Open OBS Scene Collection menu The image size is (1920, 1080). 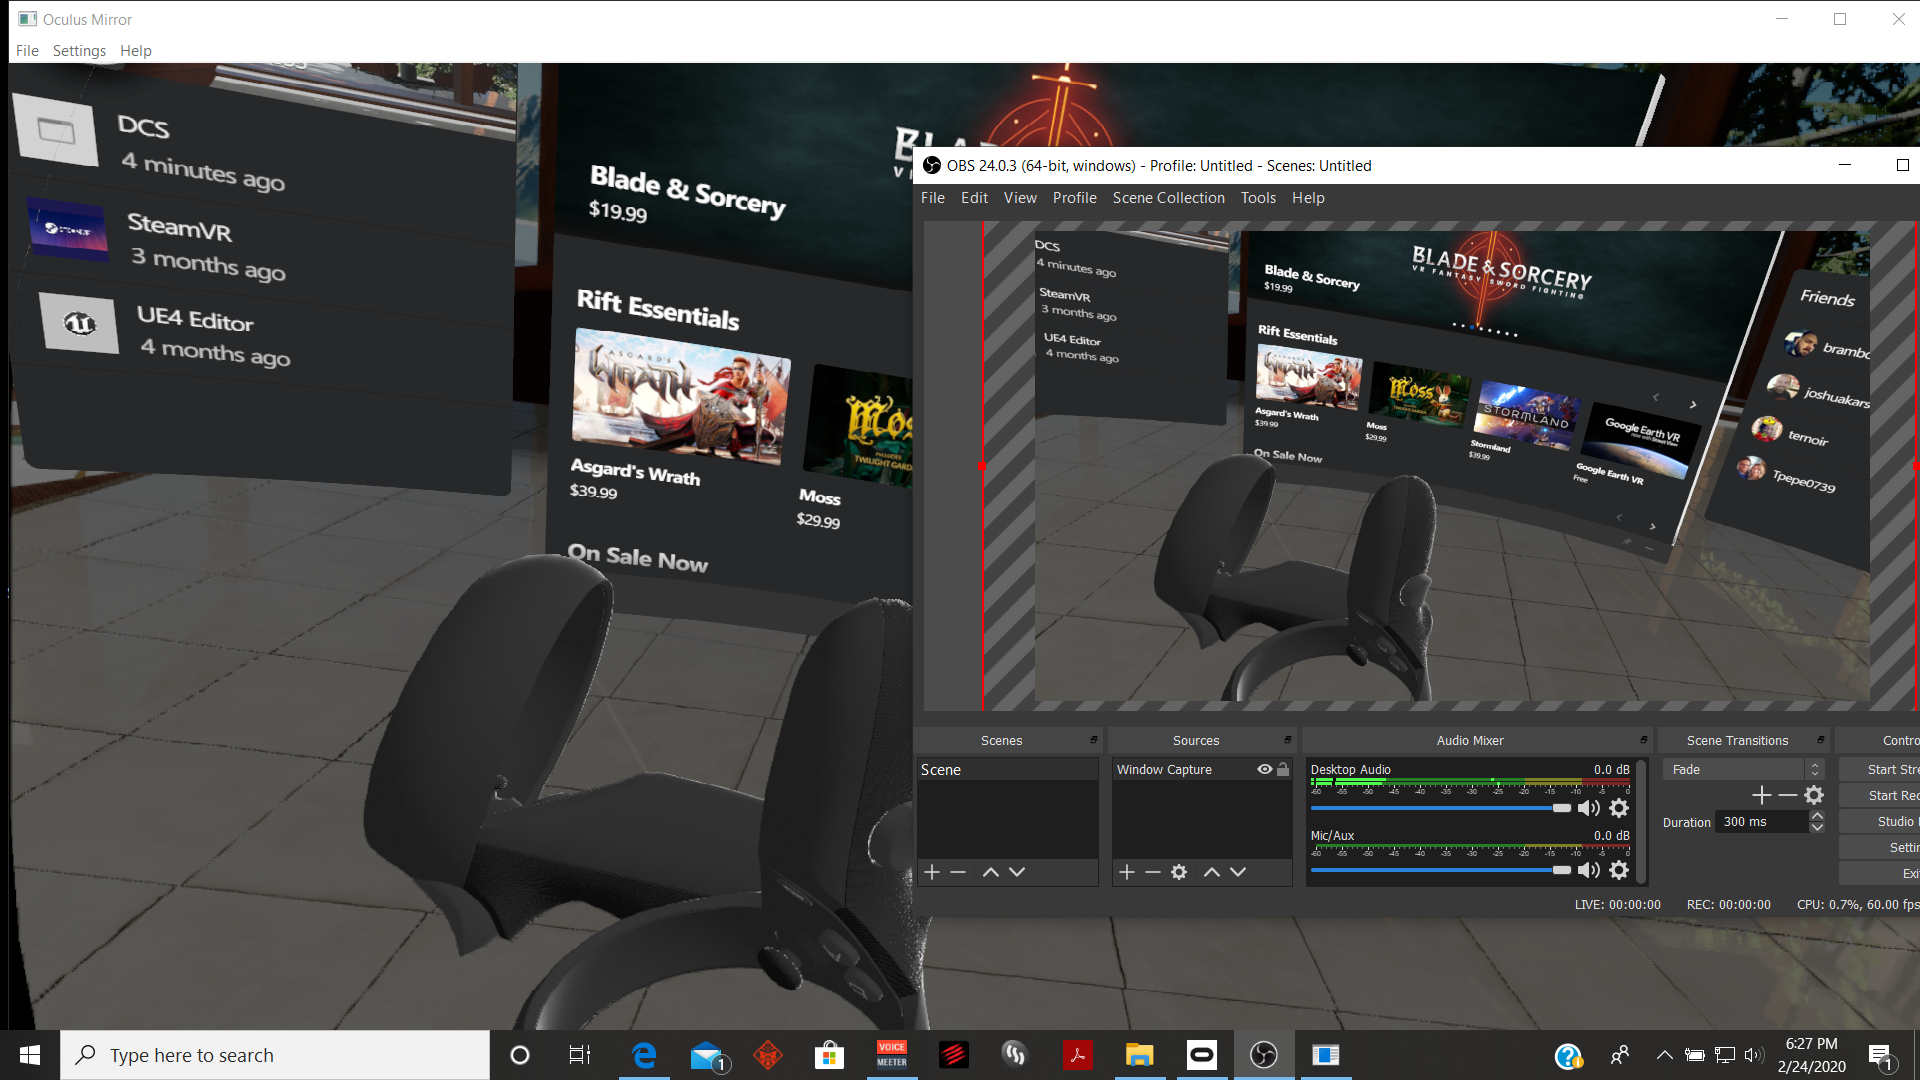click(1168, 198)
